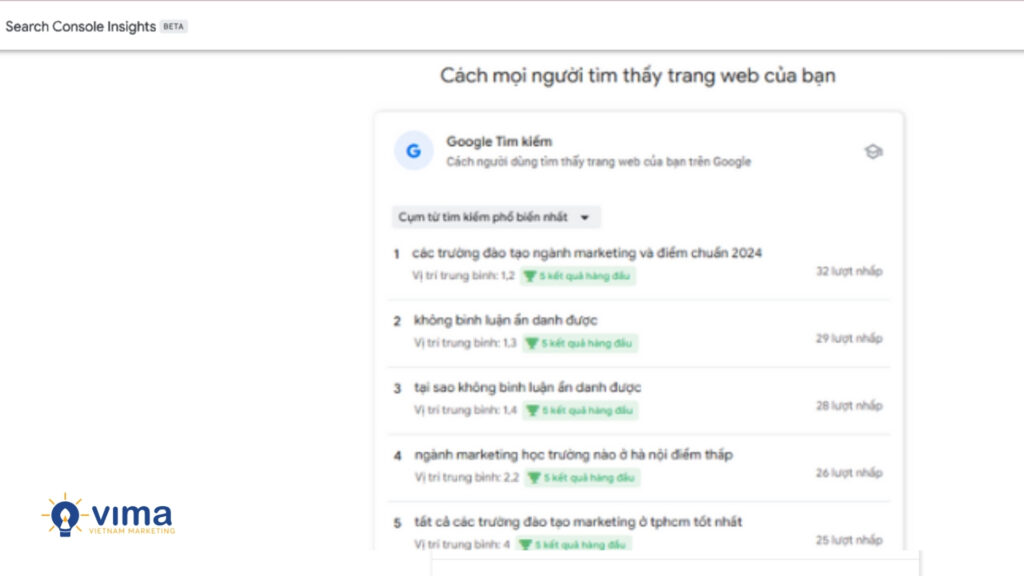
Task: Click '32 lượt nhấp' click count
Action: 849,271
